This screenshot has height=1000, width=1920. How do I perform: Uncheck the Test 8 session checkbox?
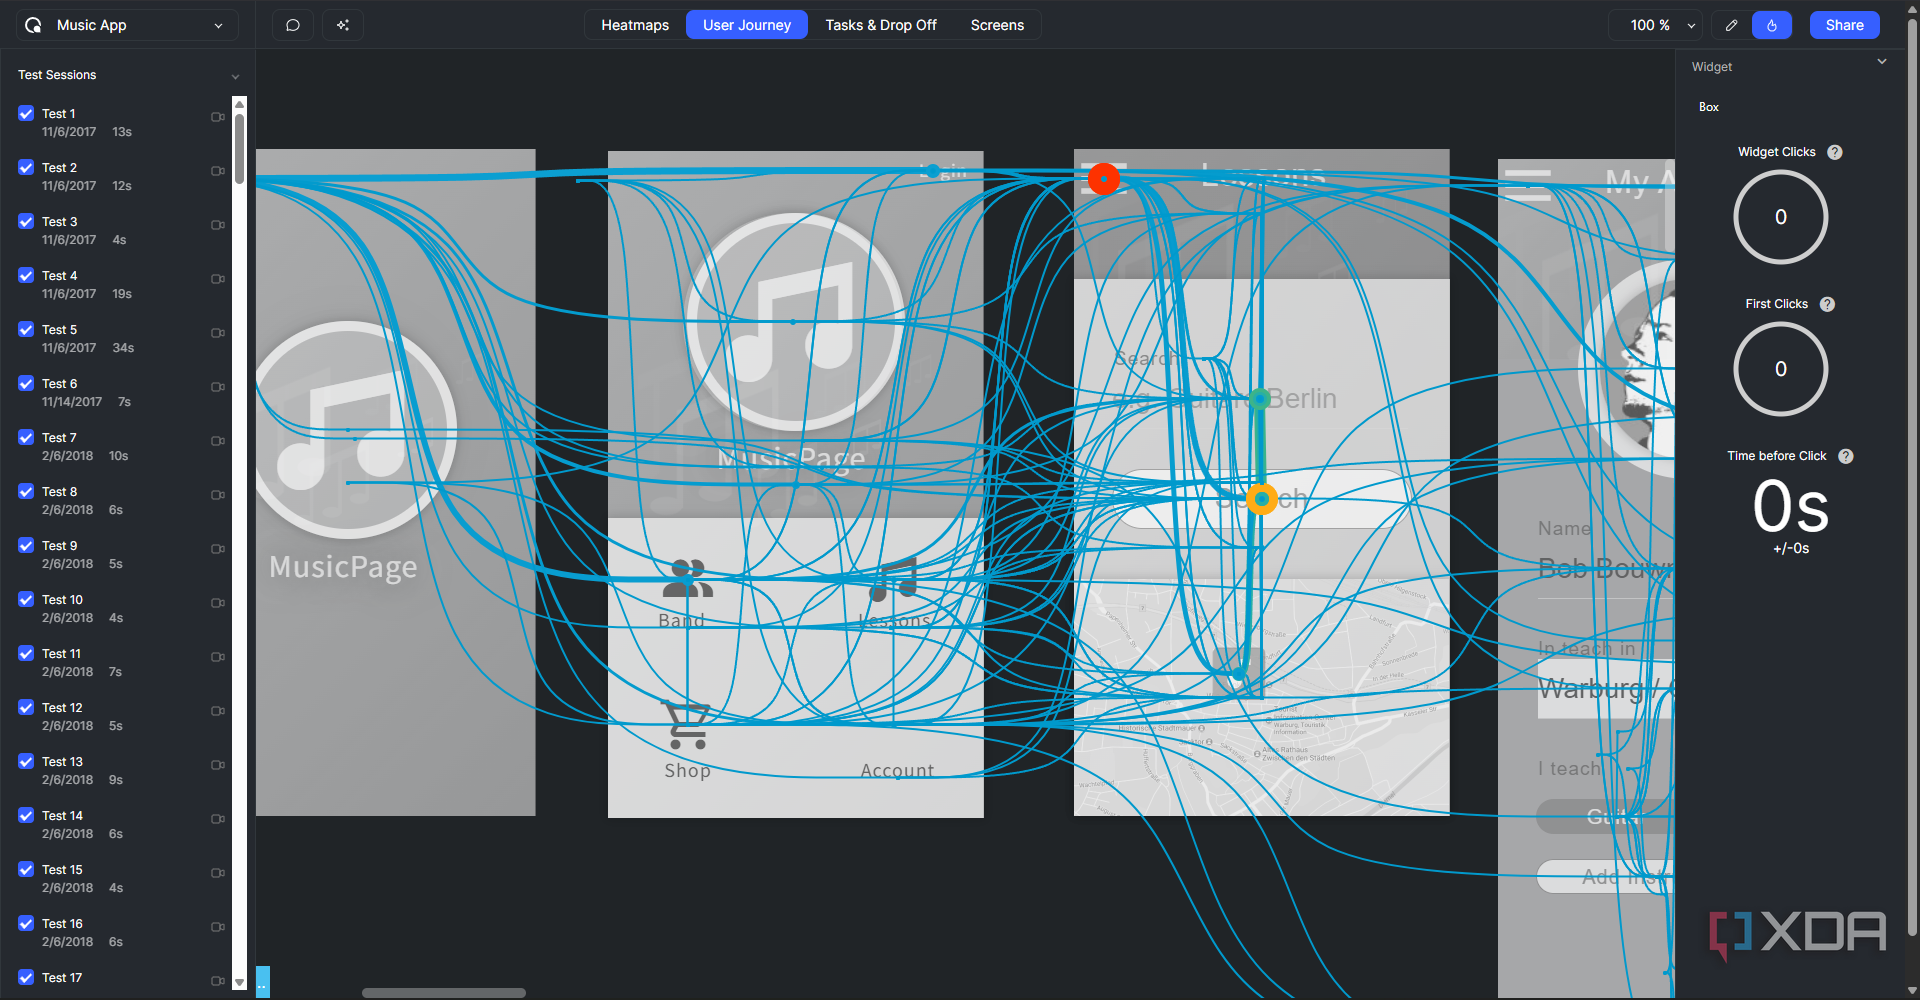[x=26, y=491]
